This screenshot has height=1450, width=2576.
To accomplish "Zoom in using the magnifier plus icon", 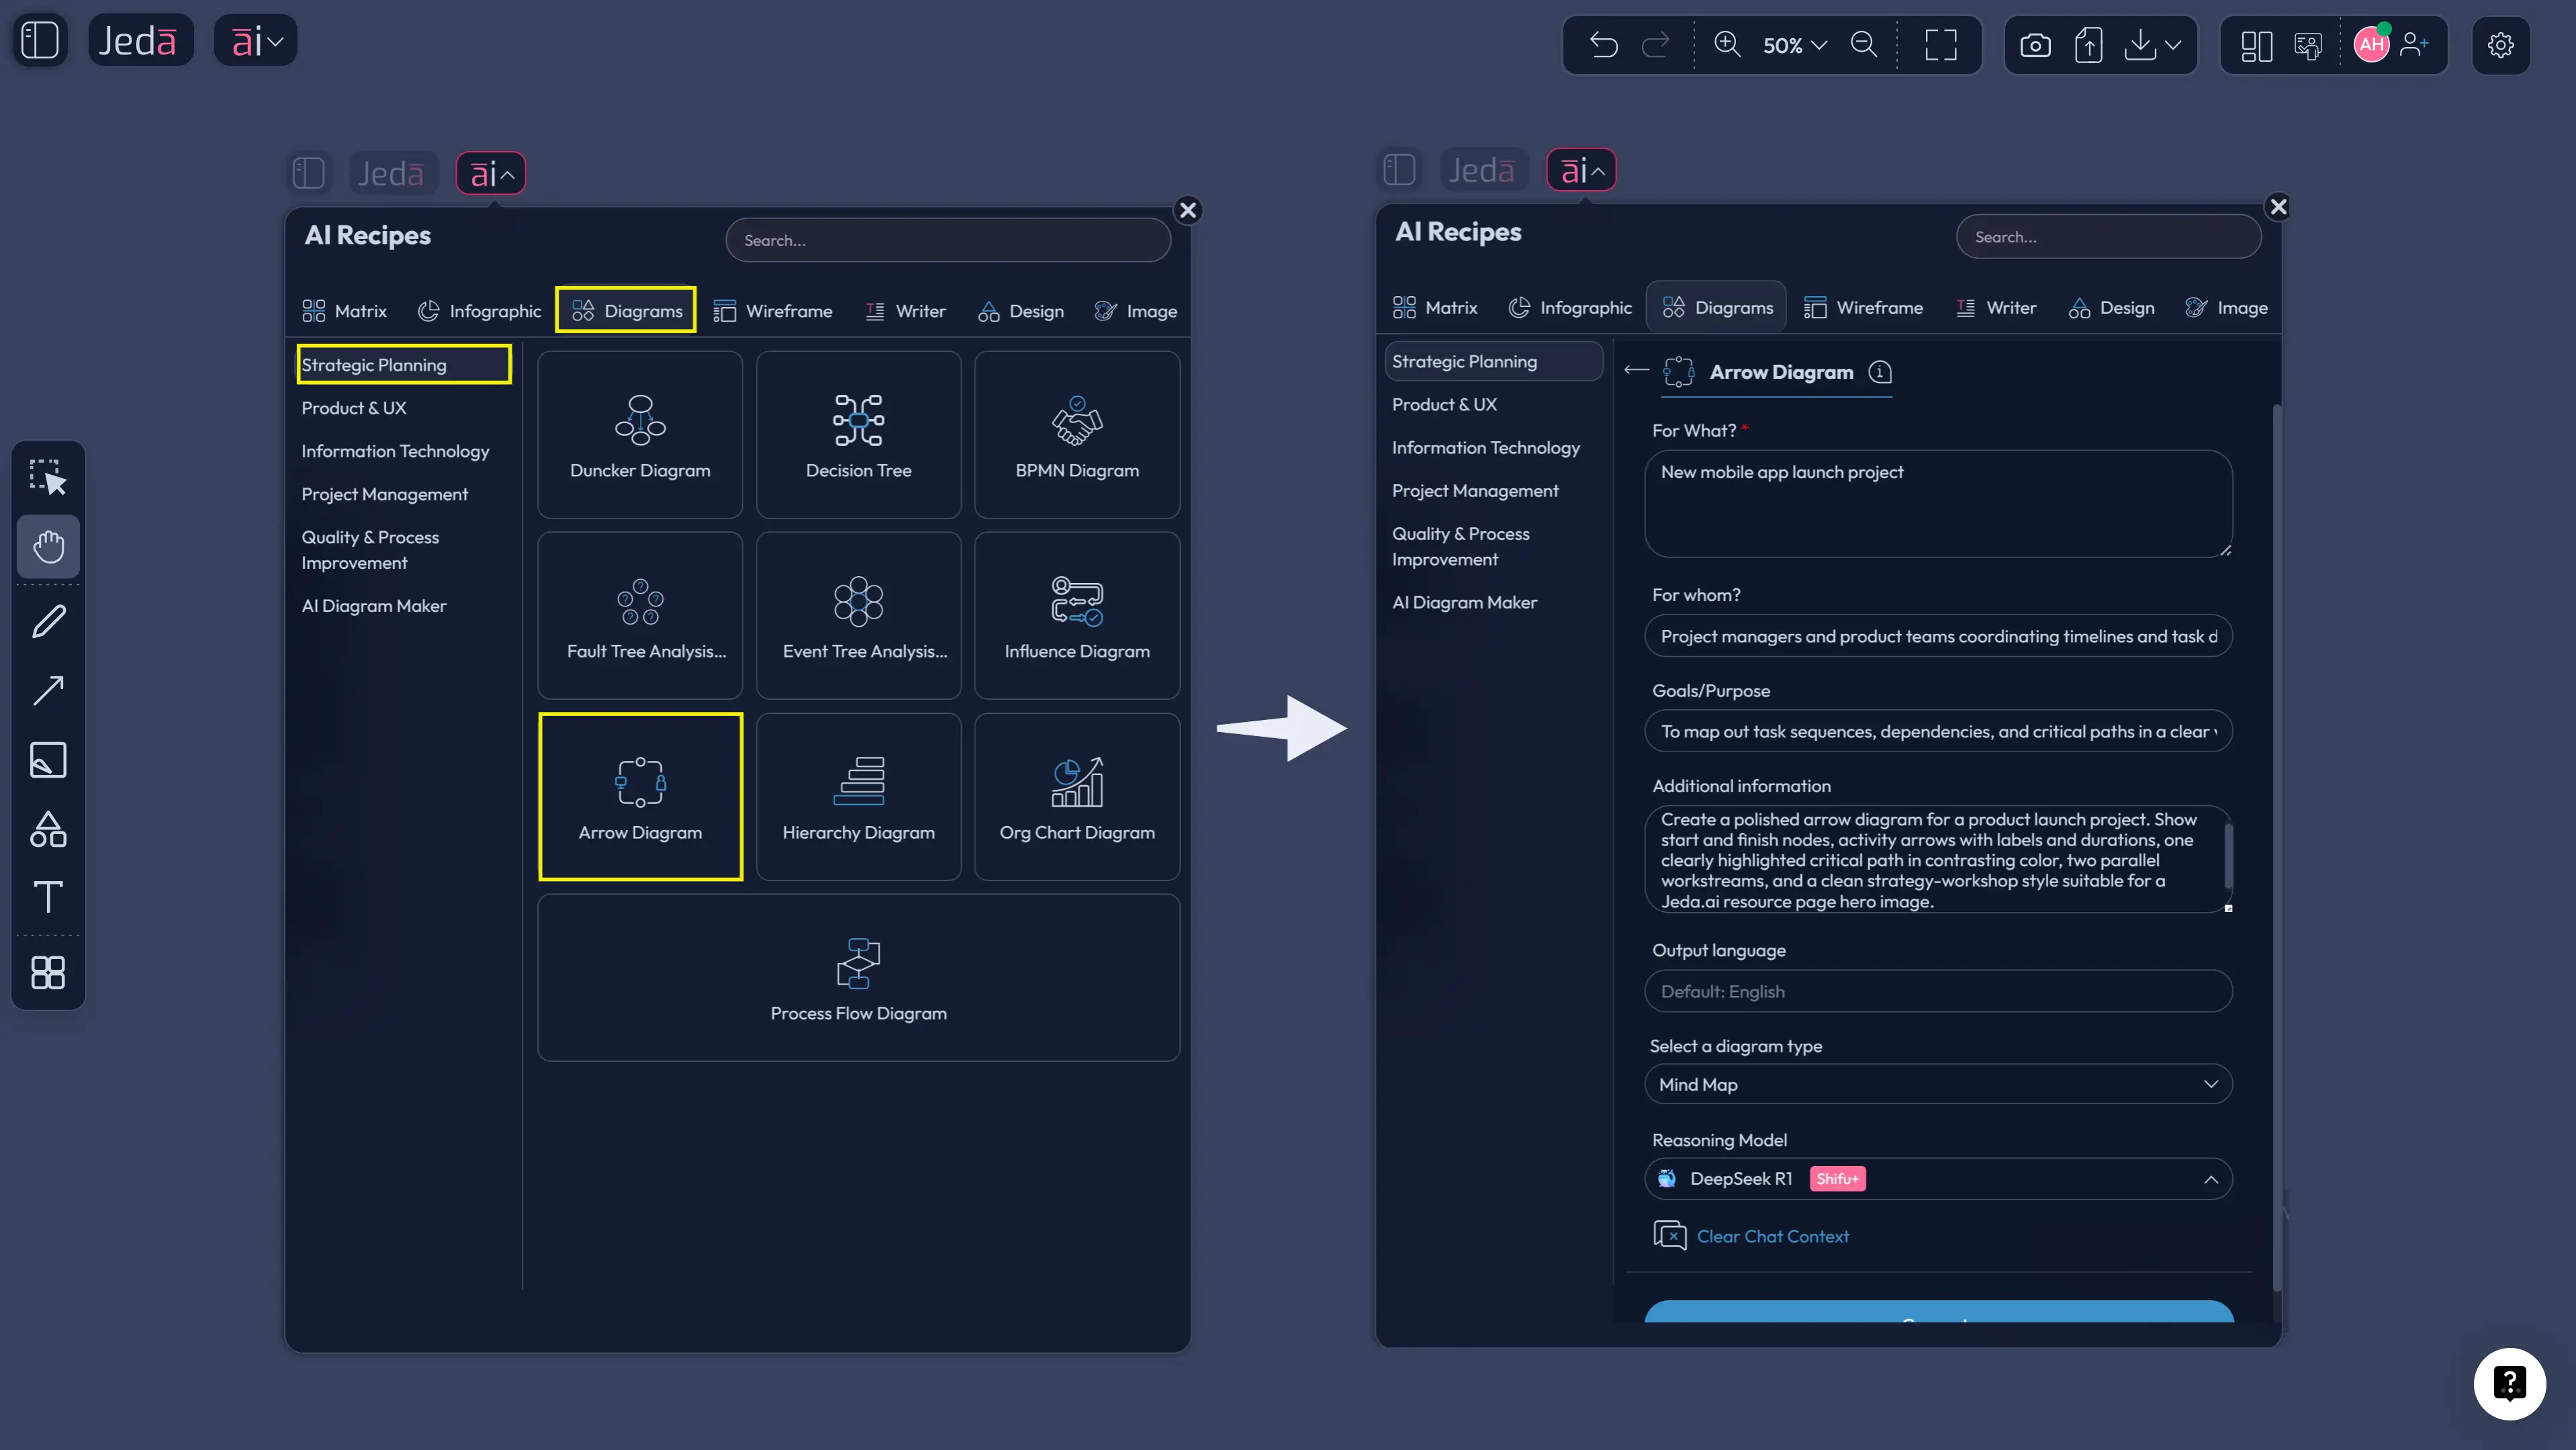I will tap(1728, 45).
